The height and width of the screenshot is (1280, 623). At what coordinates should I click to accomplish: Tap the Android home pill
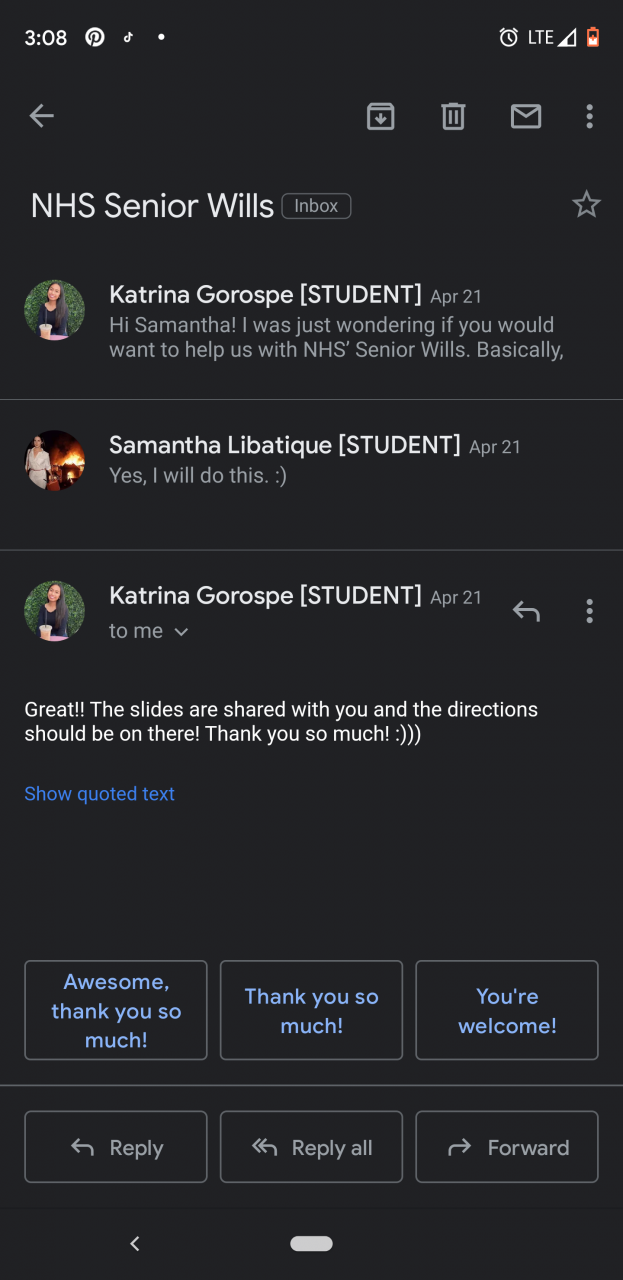[x=311, y=1243]
